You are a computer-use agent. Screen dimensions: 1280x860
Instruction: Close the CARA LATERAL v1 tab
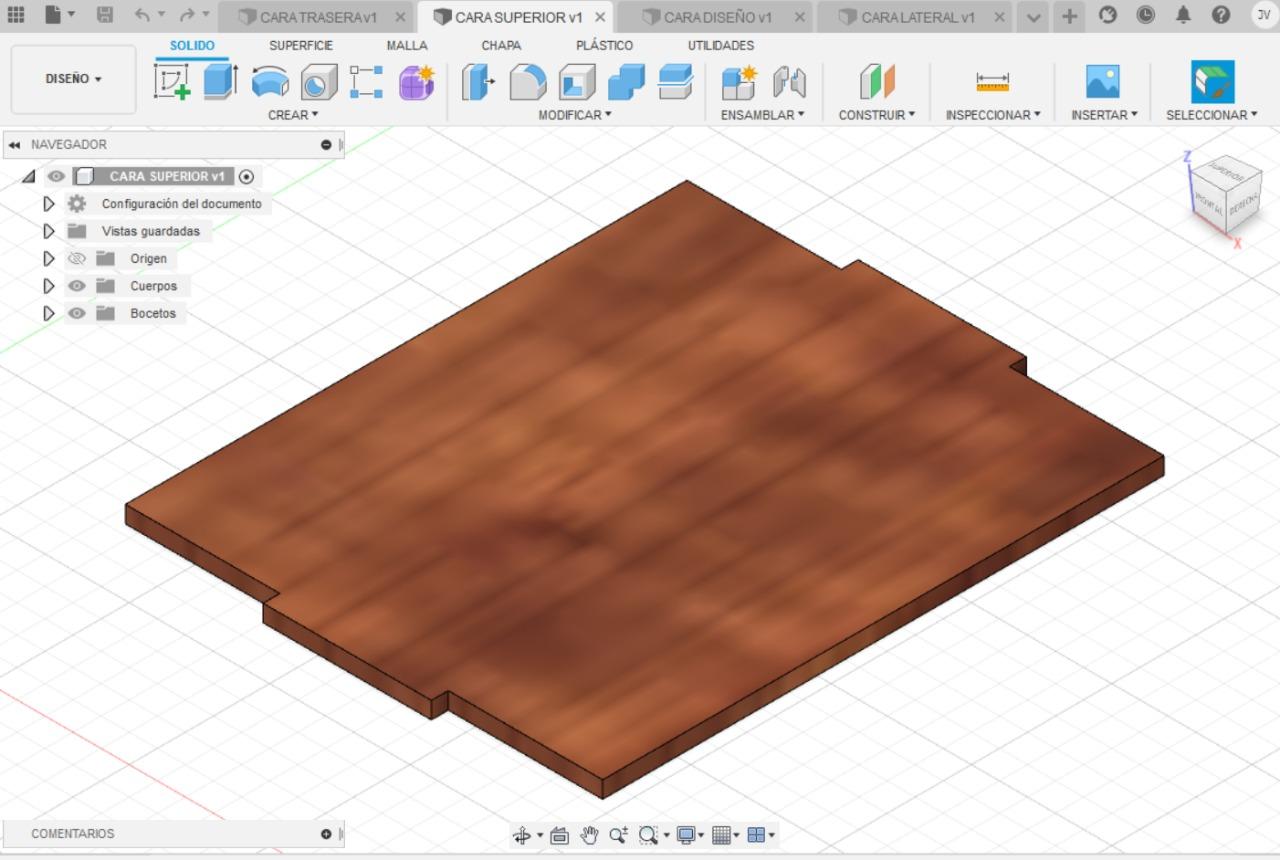tap(1000, 17)
